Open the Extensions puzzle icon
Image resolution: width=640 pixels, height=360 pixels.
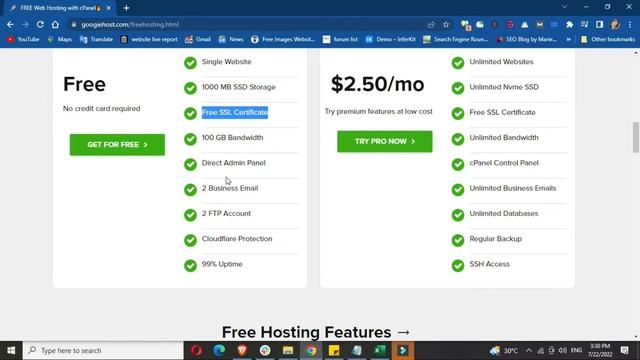tap(569, 24)
